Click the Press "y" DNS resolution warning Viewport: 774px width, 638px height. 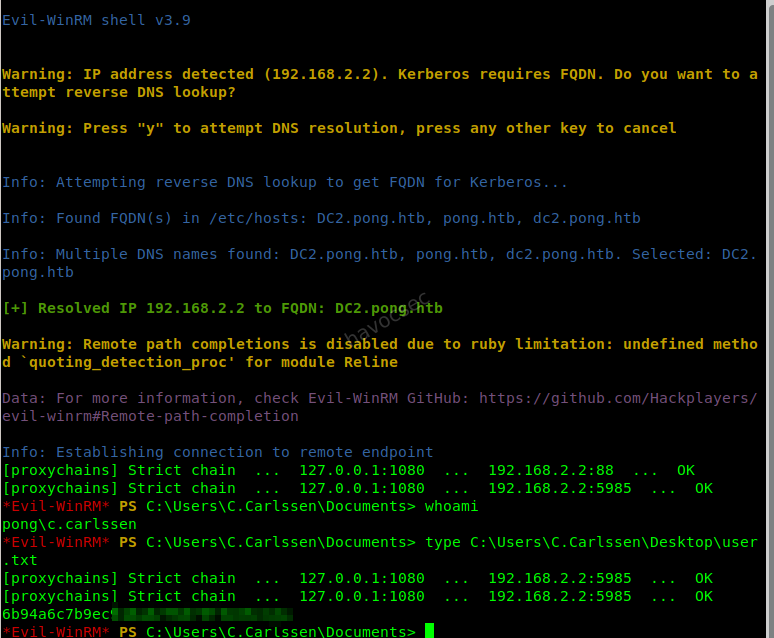click(339, 128)
